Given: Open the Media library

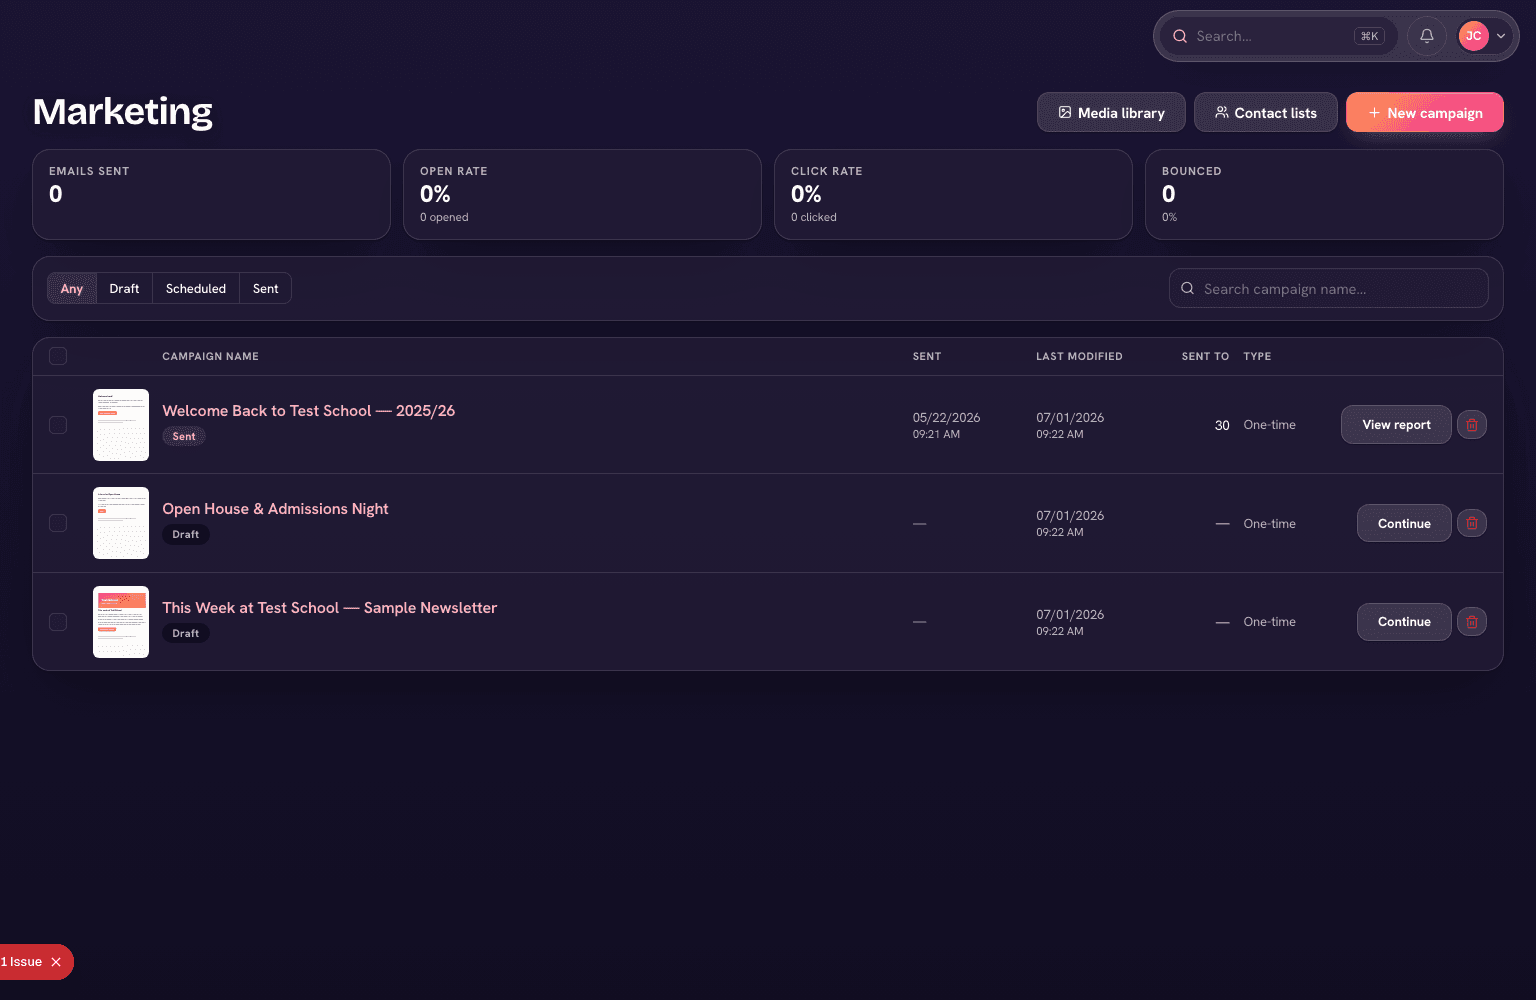Looking at the screenshot, I should coord(1111,113).
